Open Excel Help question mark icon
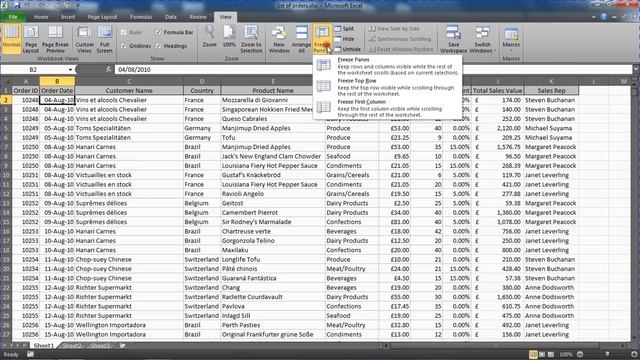 pos(604,17)
